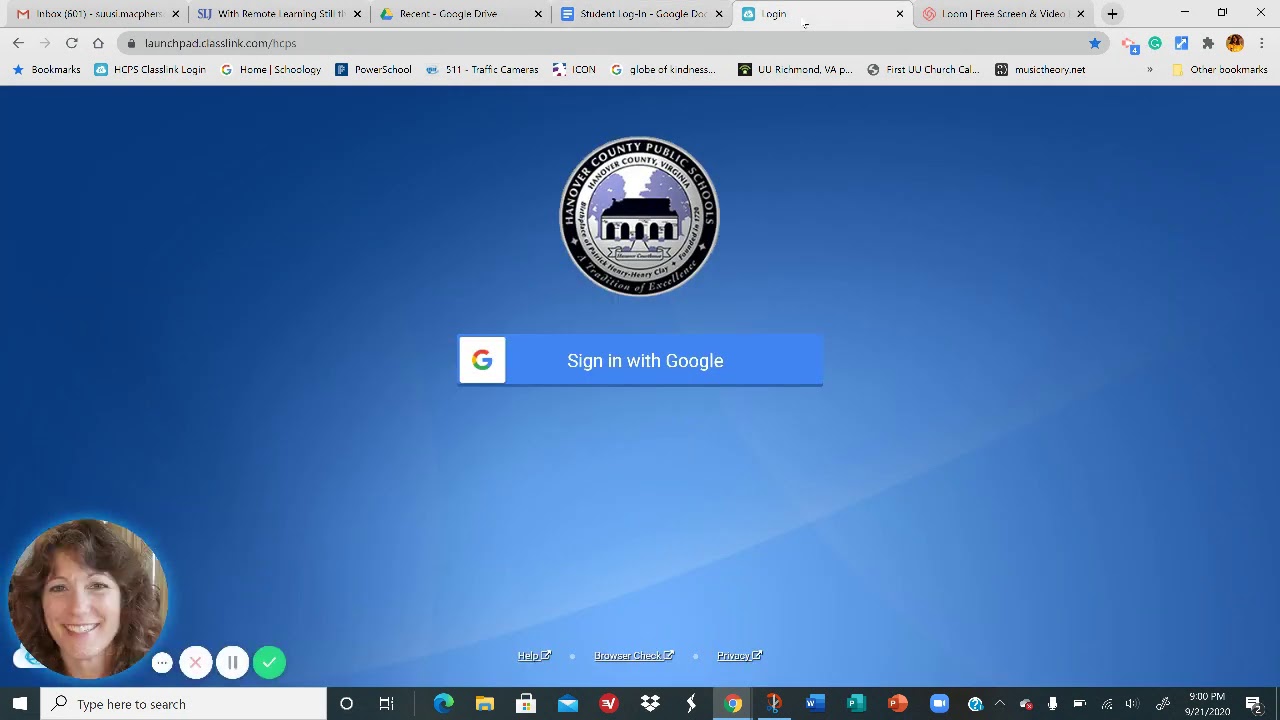Open the Help link
Viewport: 1280px width, 720px height.
(534, 656)
